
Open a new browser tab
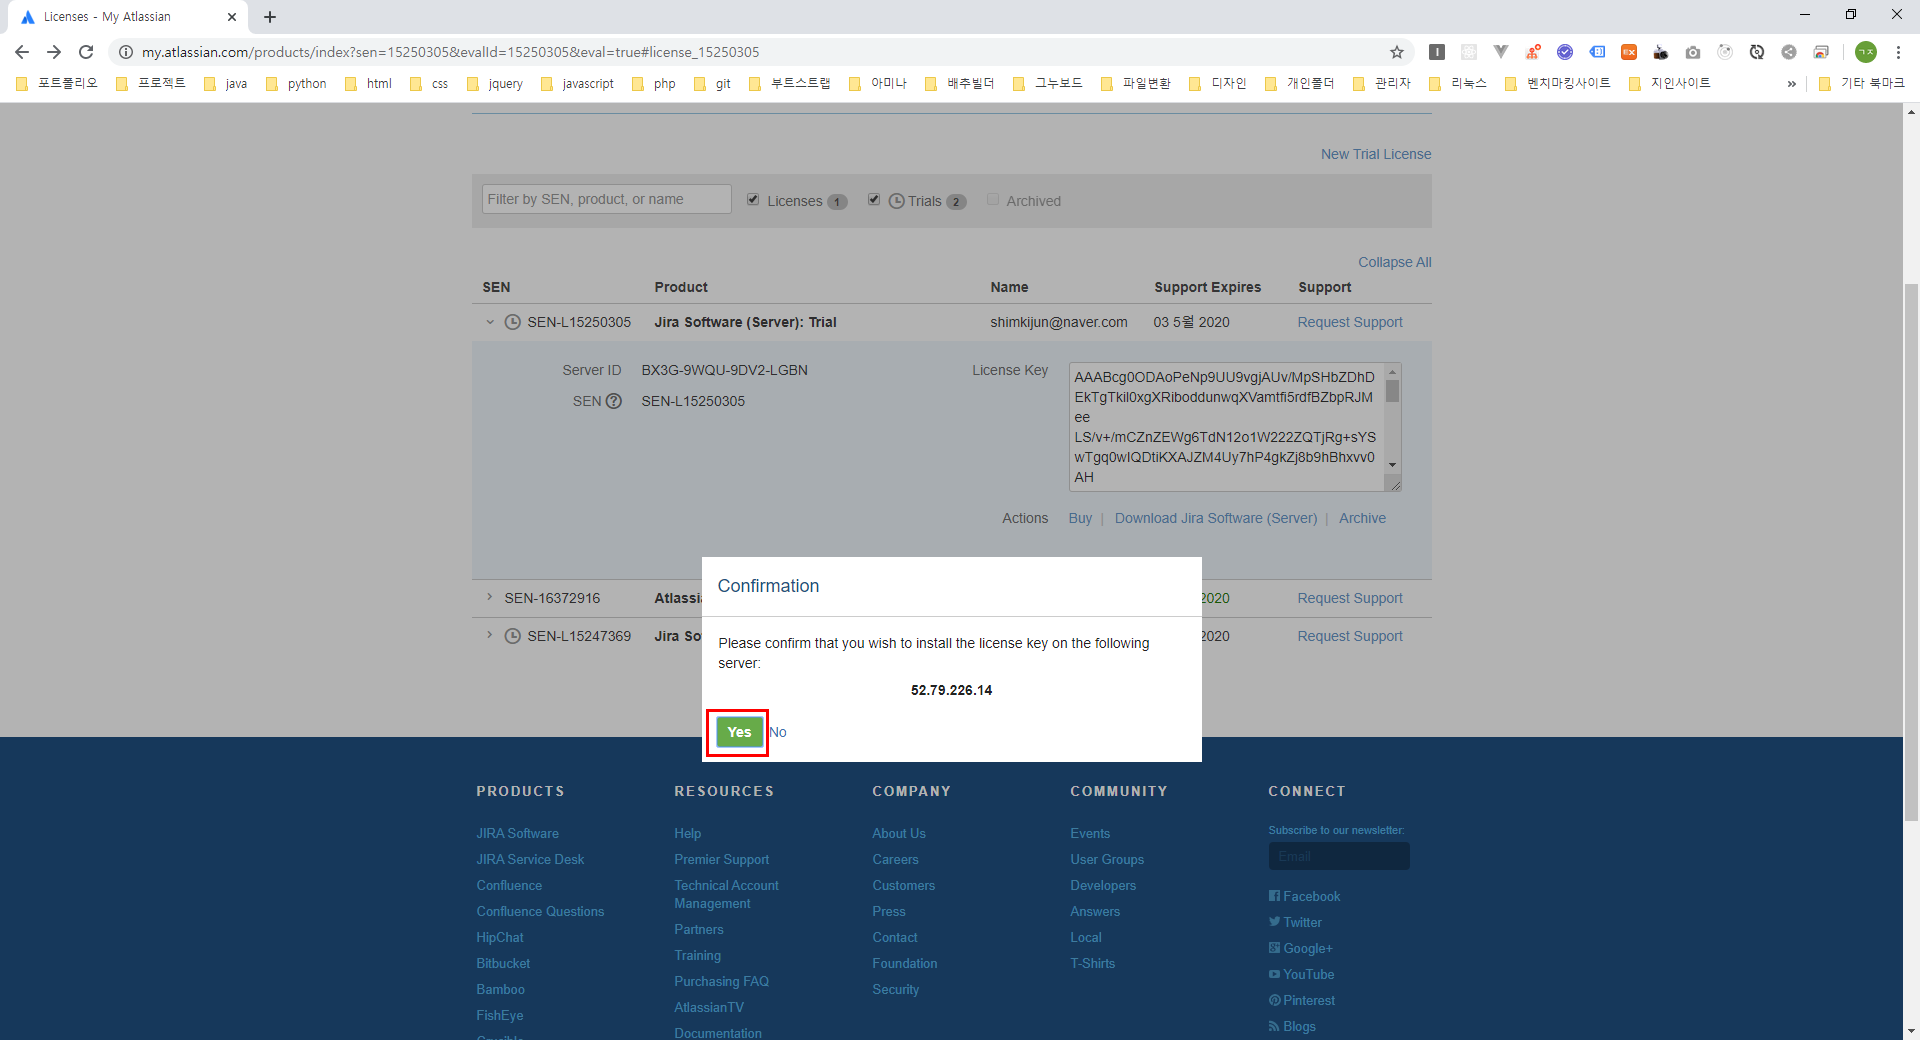coord(270,17)
